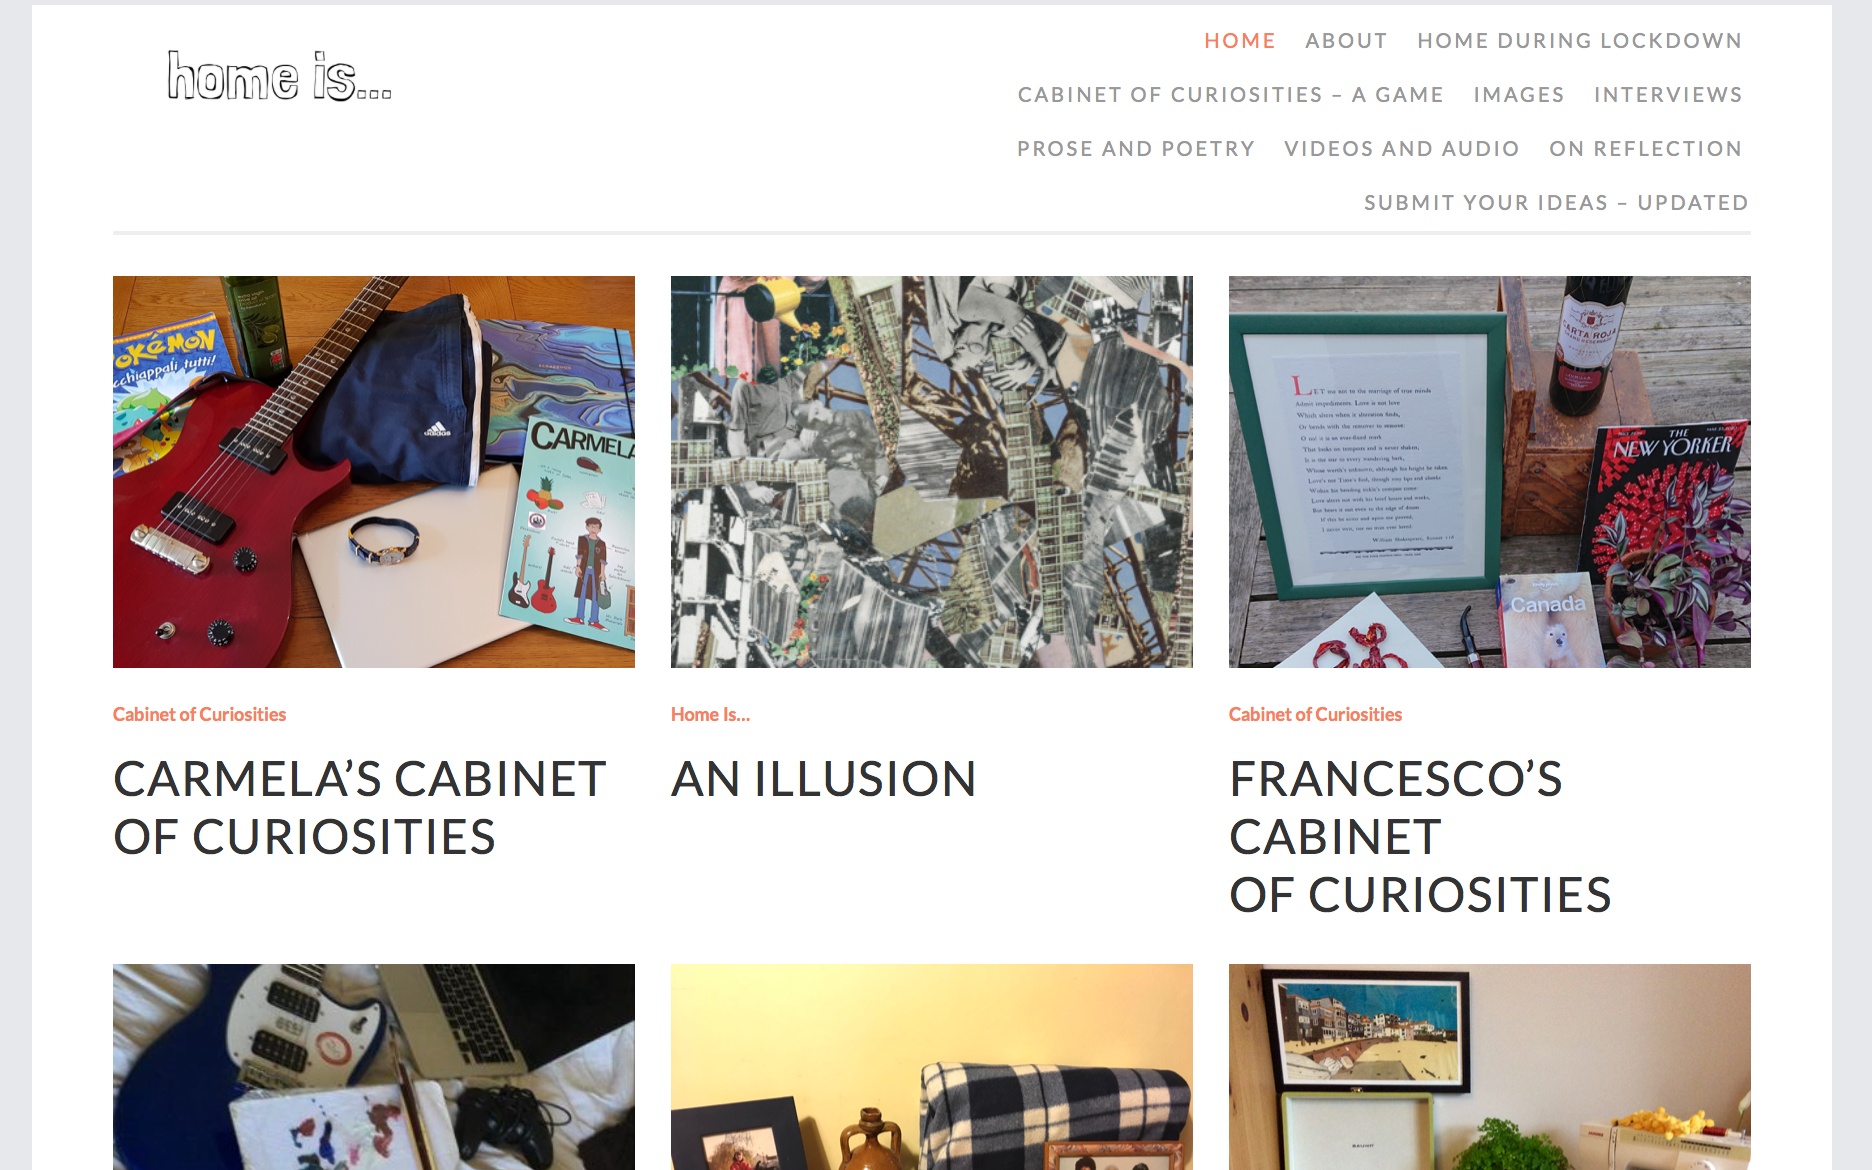
Task: Open Francesco's Cabinet of Curiosities title
Action: (1420, 837)
